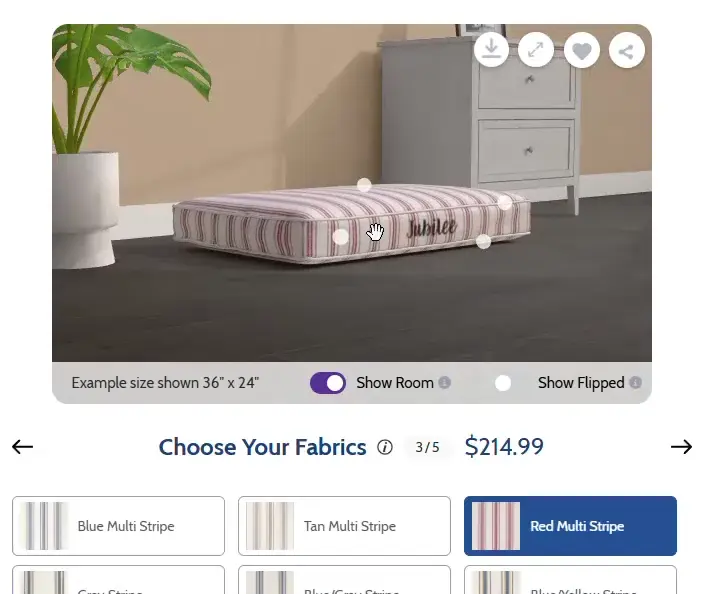Click Red Multi Stripe swatch thumbnail
This screenshot has width=702, height=594.
coord(496,526)
